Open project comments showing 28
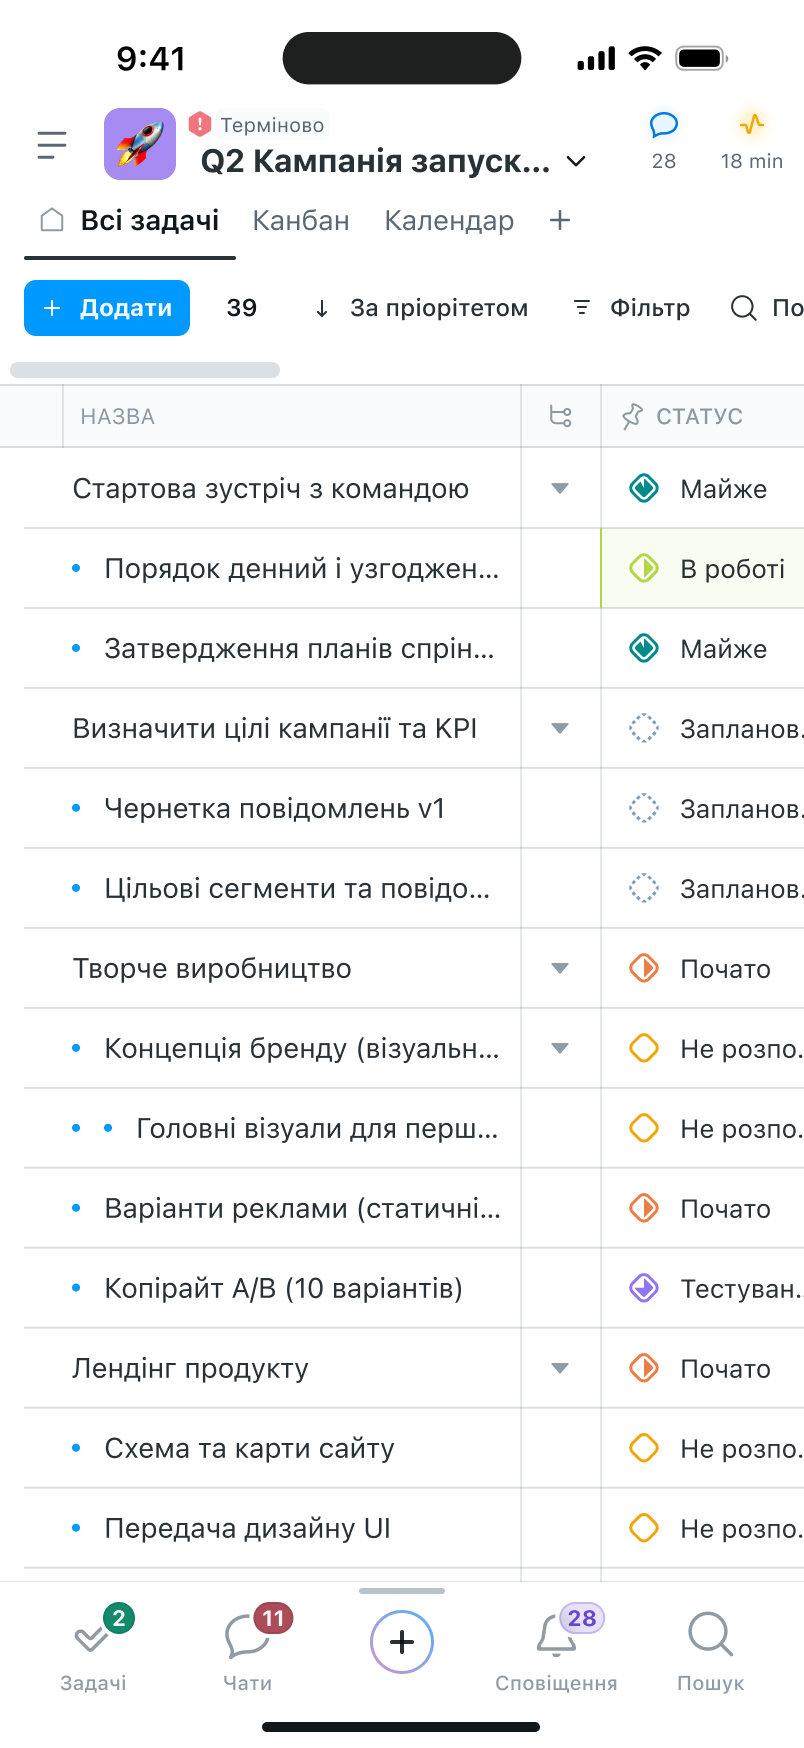This screenshot has height=1748, width=804. pos(664,126)
